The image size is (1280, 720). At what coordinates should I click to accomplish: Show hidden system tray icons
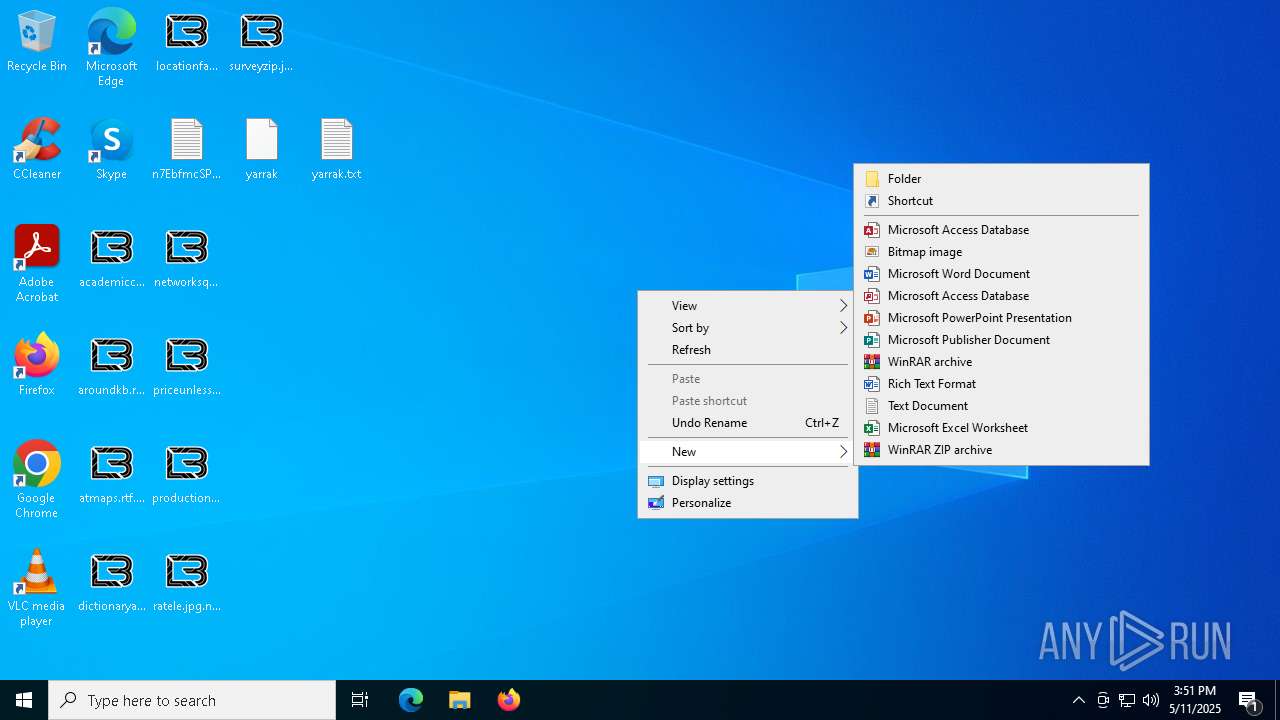coord(1079,700)
